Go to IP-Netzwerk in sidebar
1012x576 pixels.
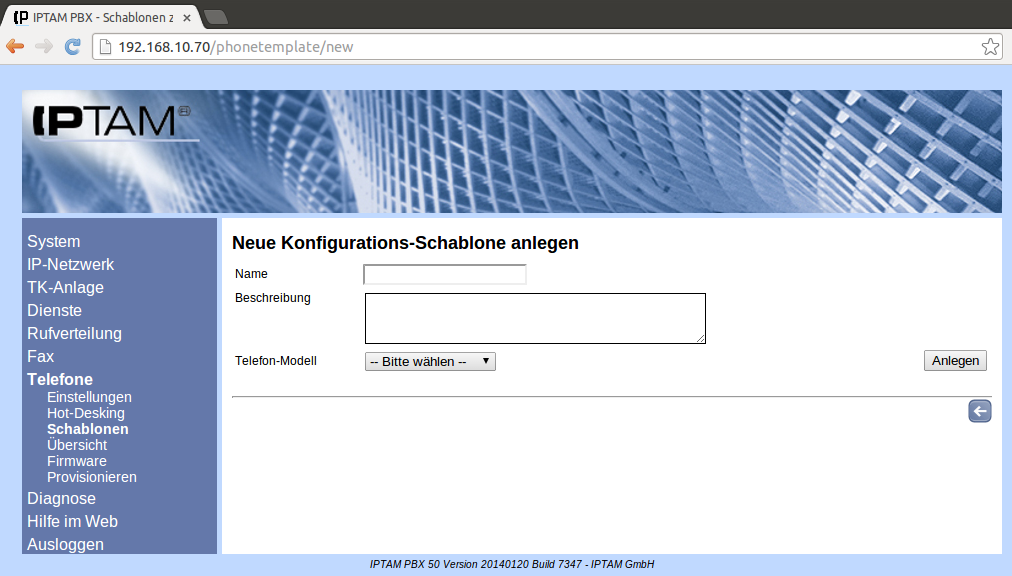click(x=71, y=264)
